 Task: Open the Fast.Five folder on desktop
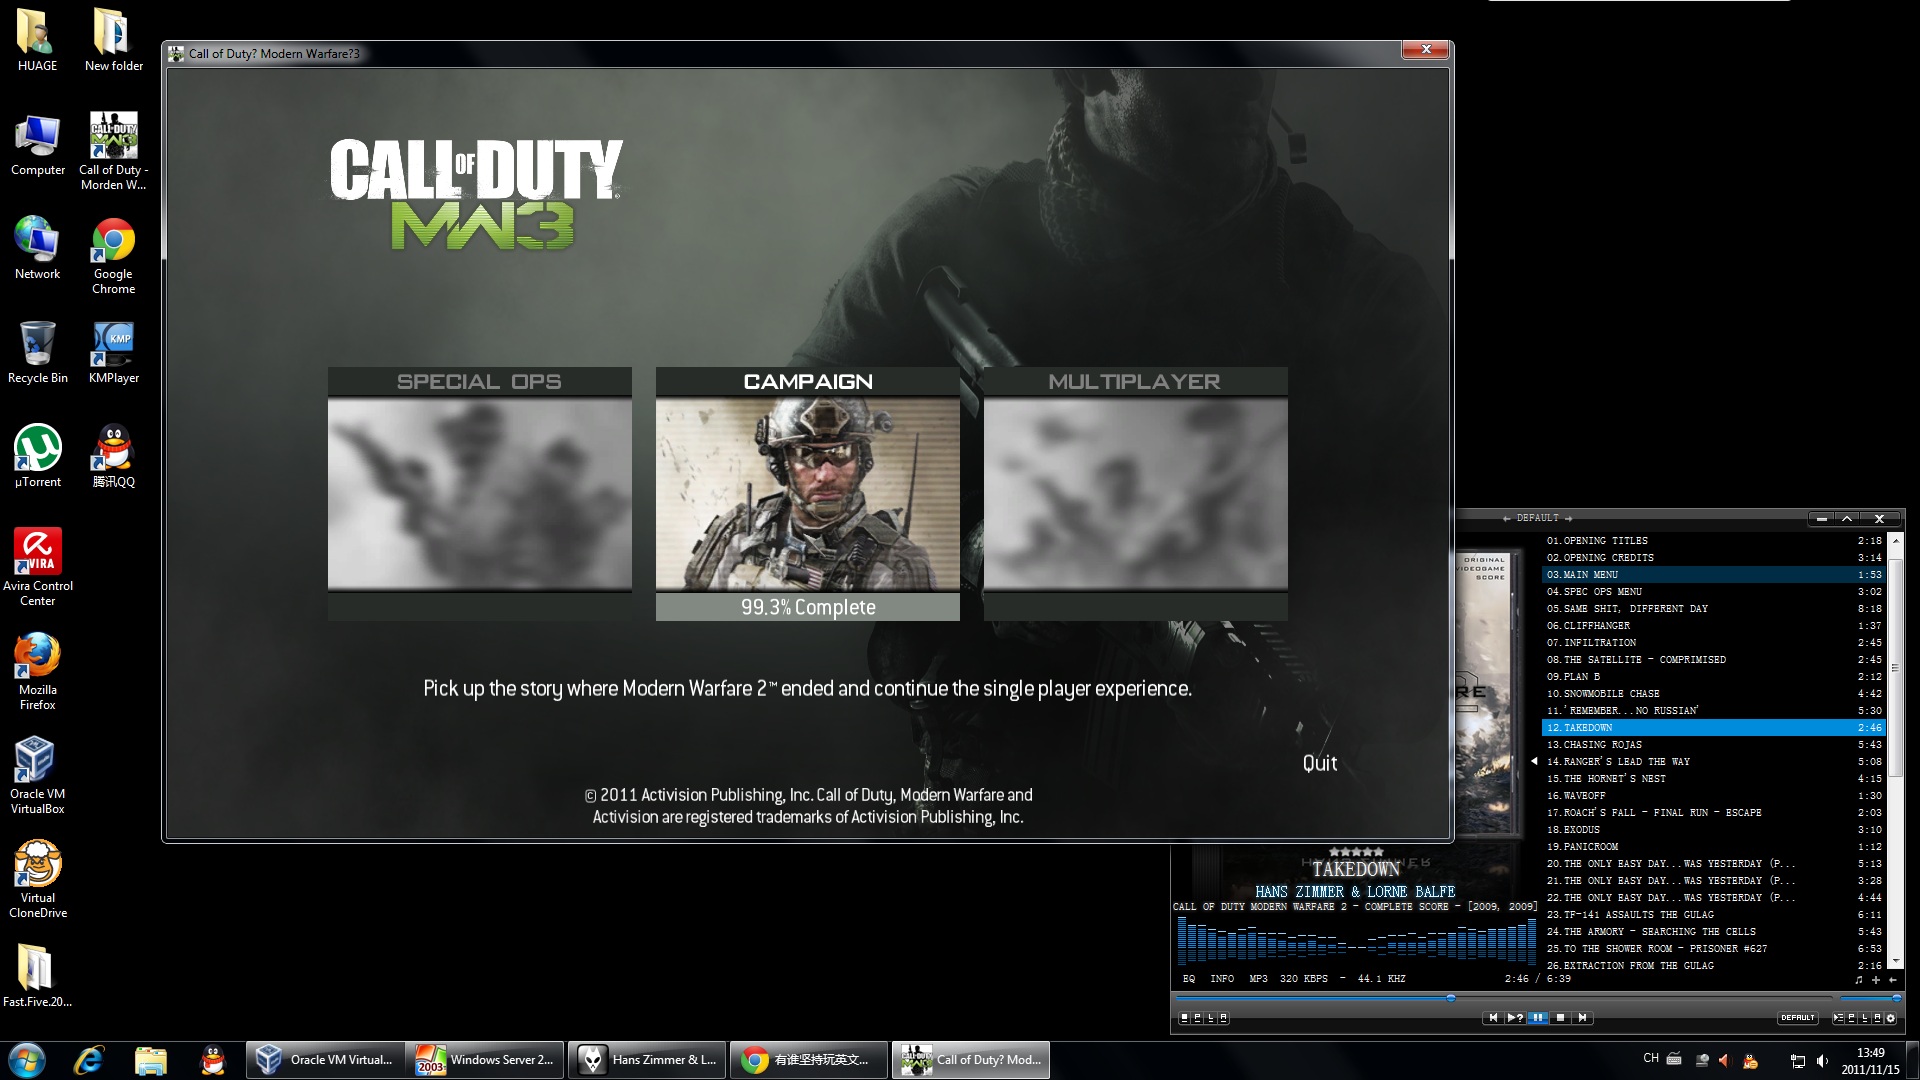tap(37, 975)
